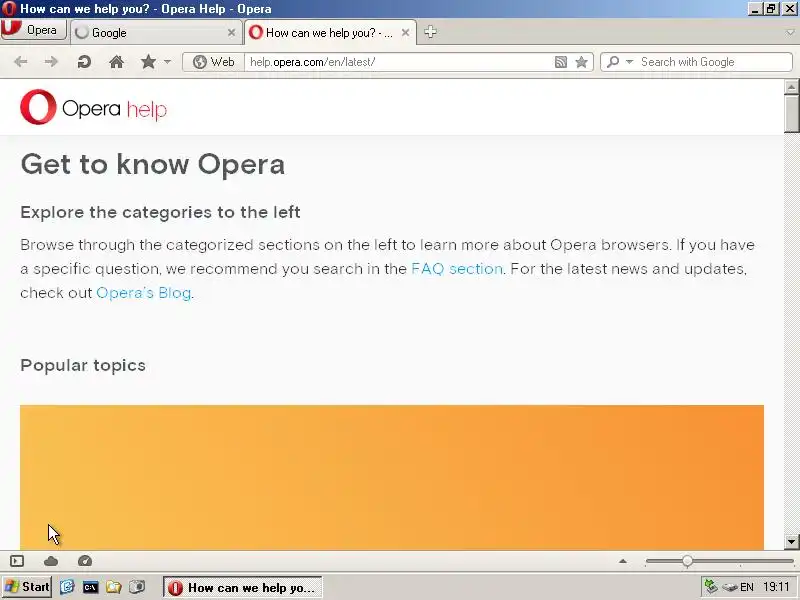Open the Windows Start menu
This screenshot has width=800, height=600.
27,587
